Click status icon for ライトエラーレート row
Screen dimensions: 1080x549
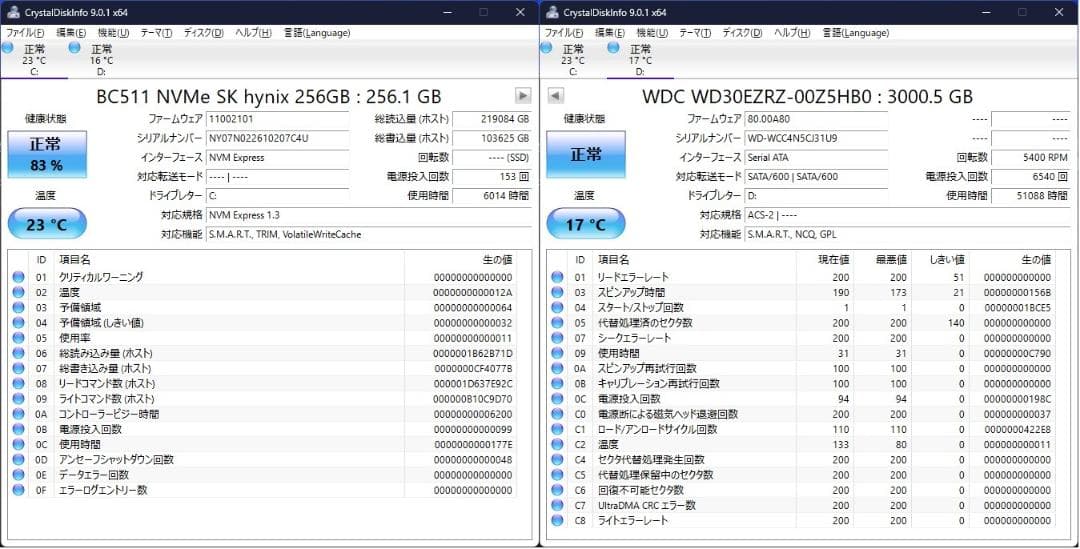557,520
